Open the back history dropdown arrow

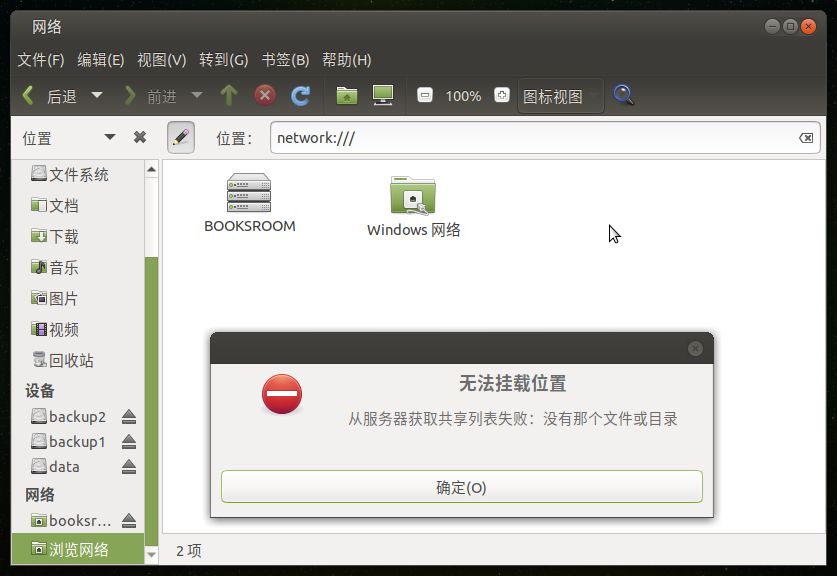pos(97,96)
